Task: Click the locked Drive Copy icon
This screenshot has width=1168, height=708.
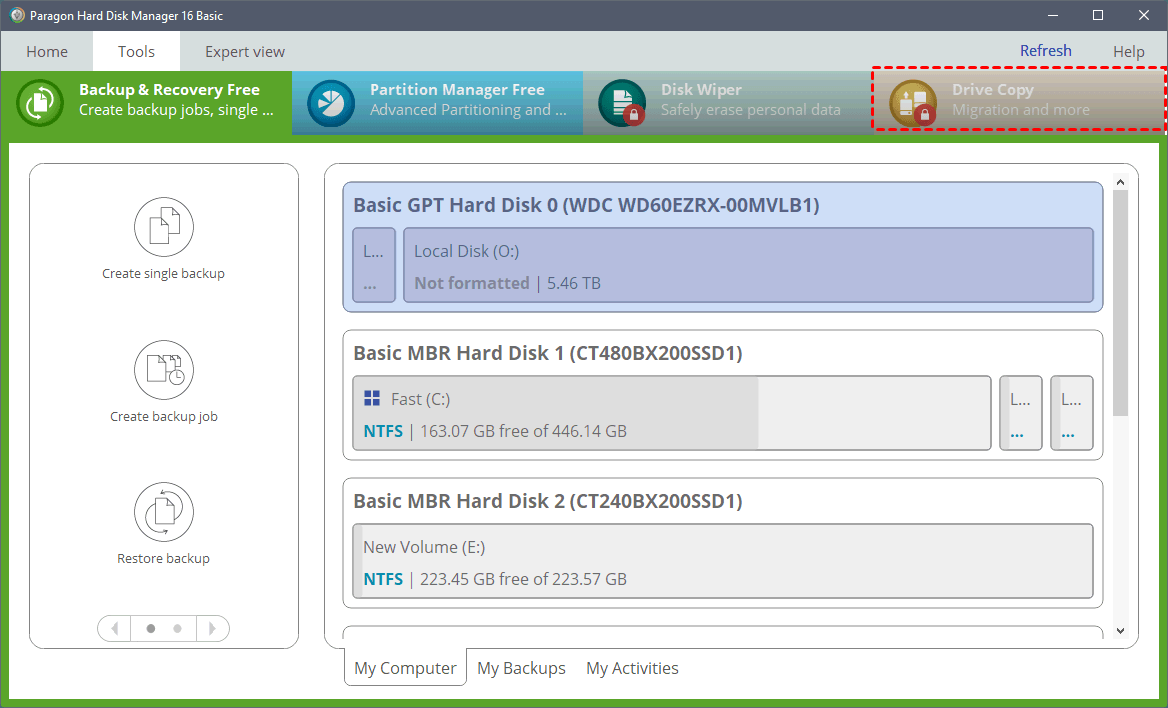Action: (x=912, y=103)
